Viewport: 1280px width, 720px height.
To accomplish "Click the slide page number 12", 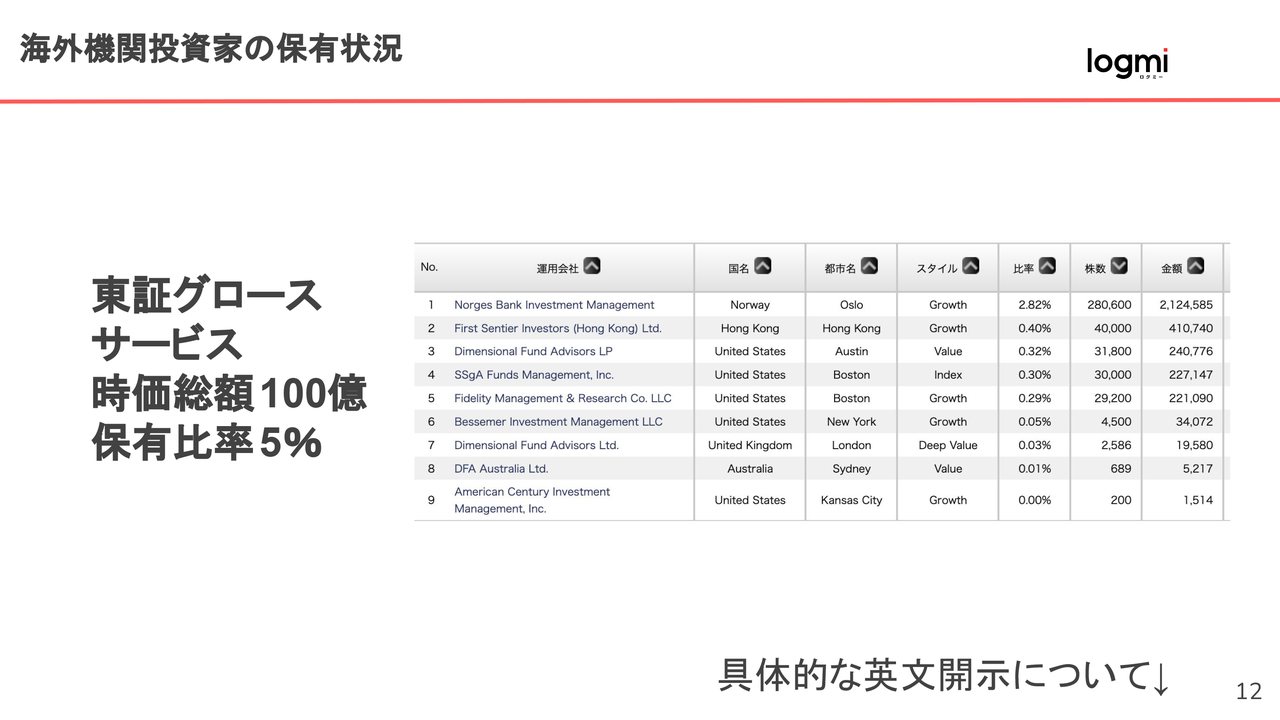I will (1248, 691).
